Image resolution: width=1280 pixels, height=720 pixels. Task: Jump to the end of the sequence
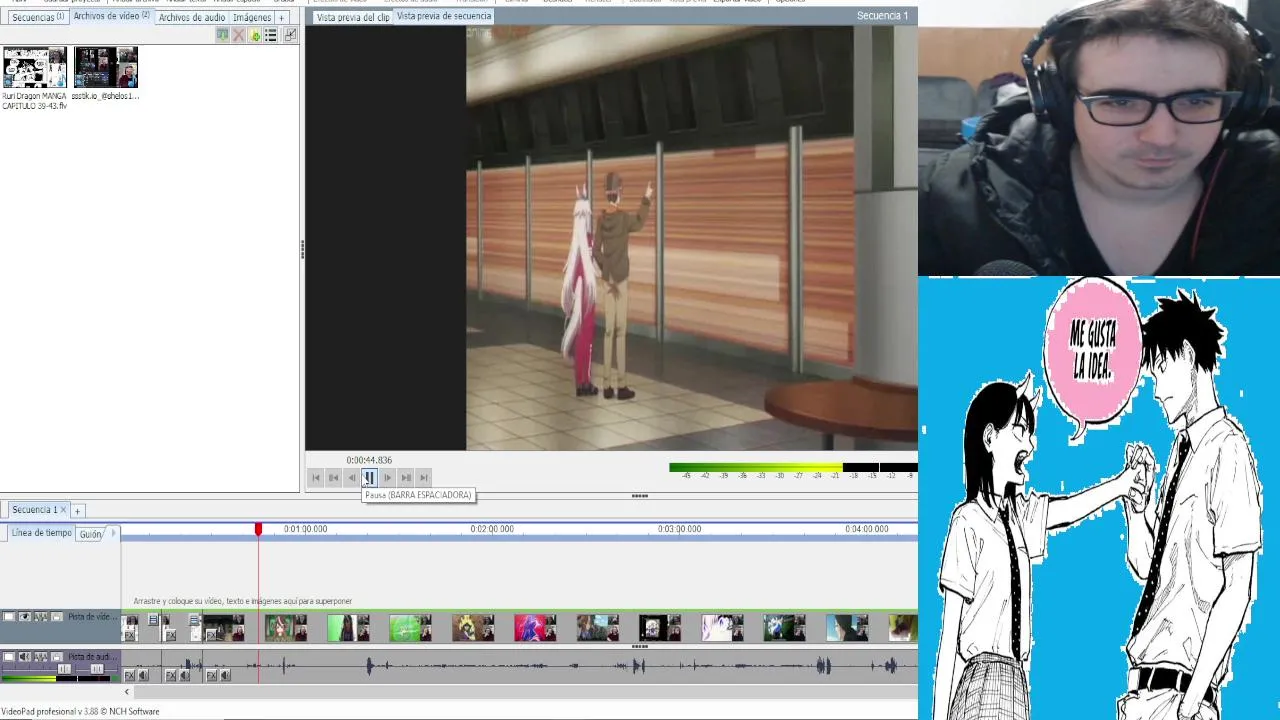[424, 478]
